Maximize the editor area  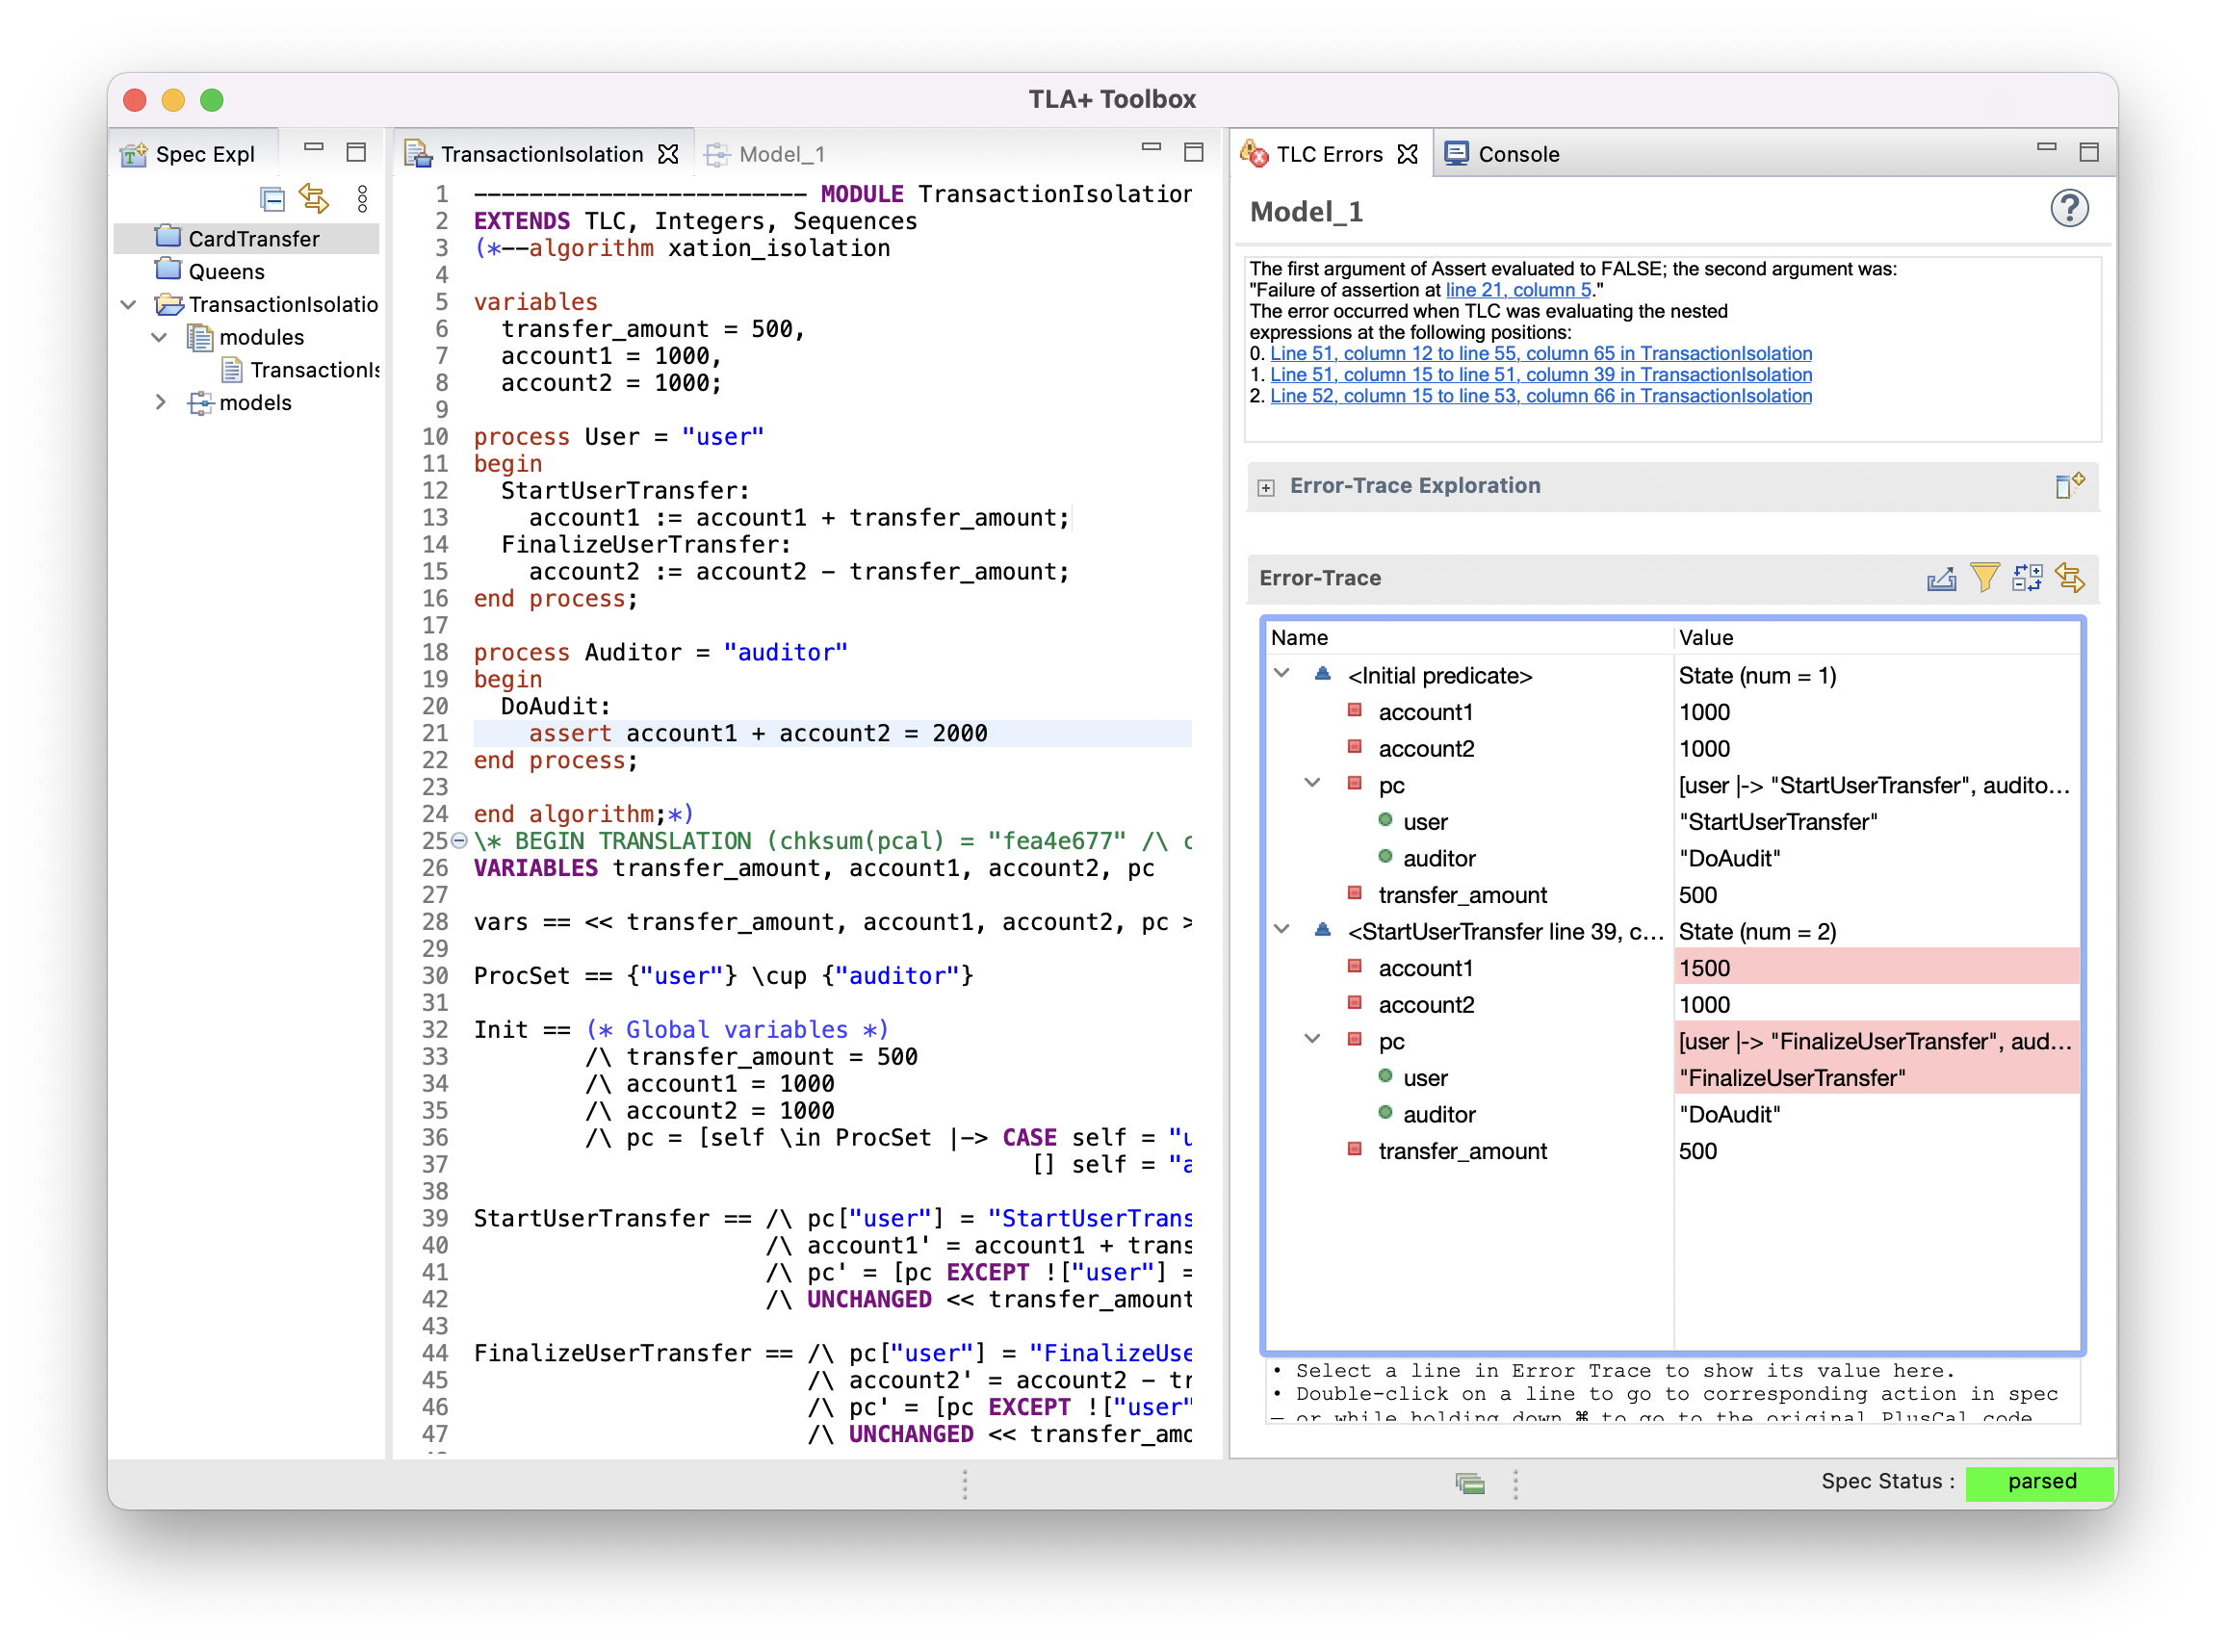coord(1193,152)
